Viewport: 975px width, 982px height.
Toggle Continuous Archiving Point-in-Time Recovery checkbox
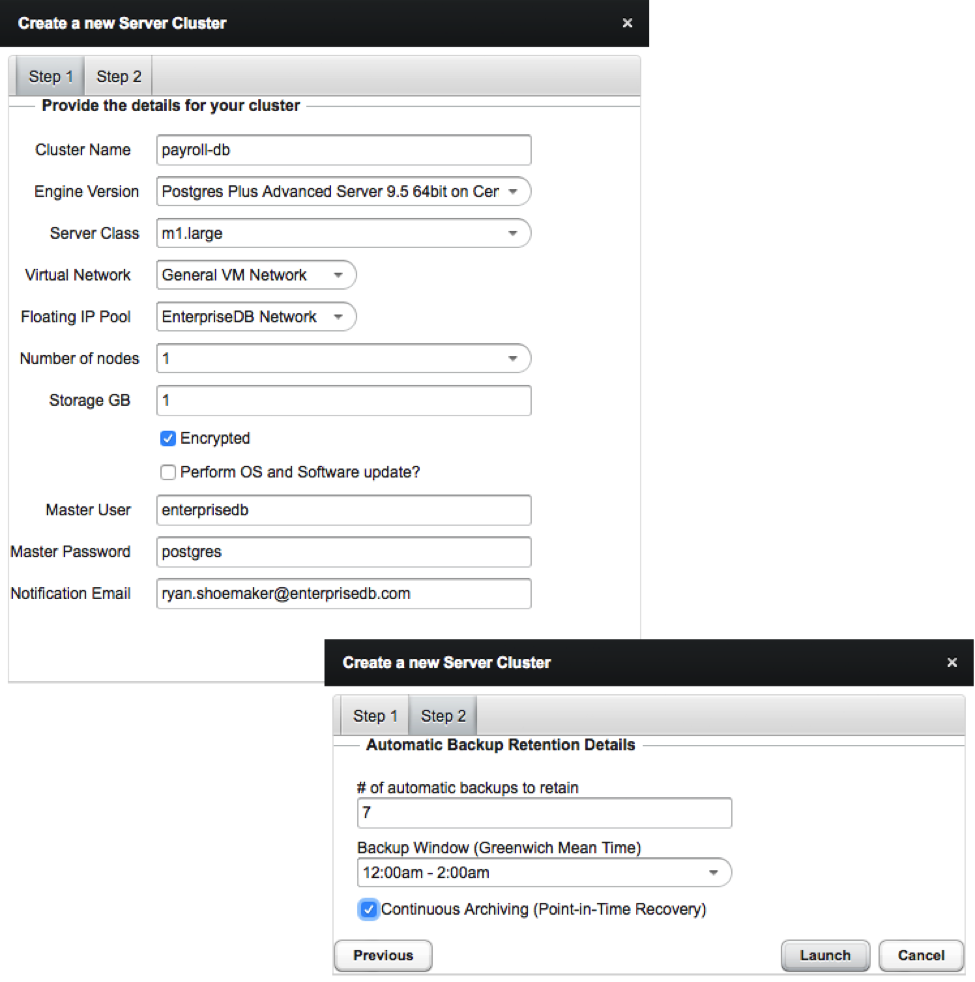(x=369, y=909)
